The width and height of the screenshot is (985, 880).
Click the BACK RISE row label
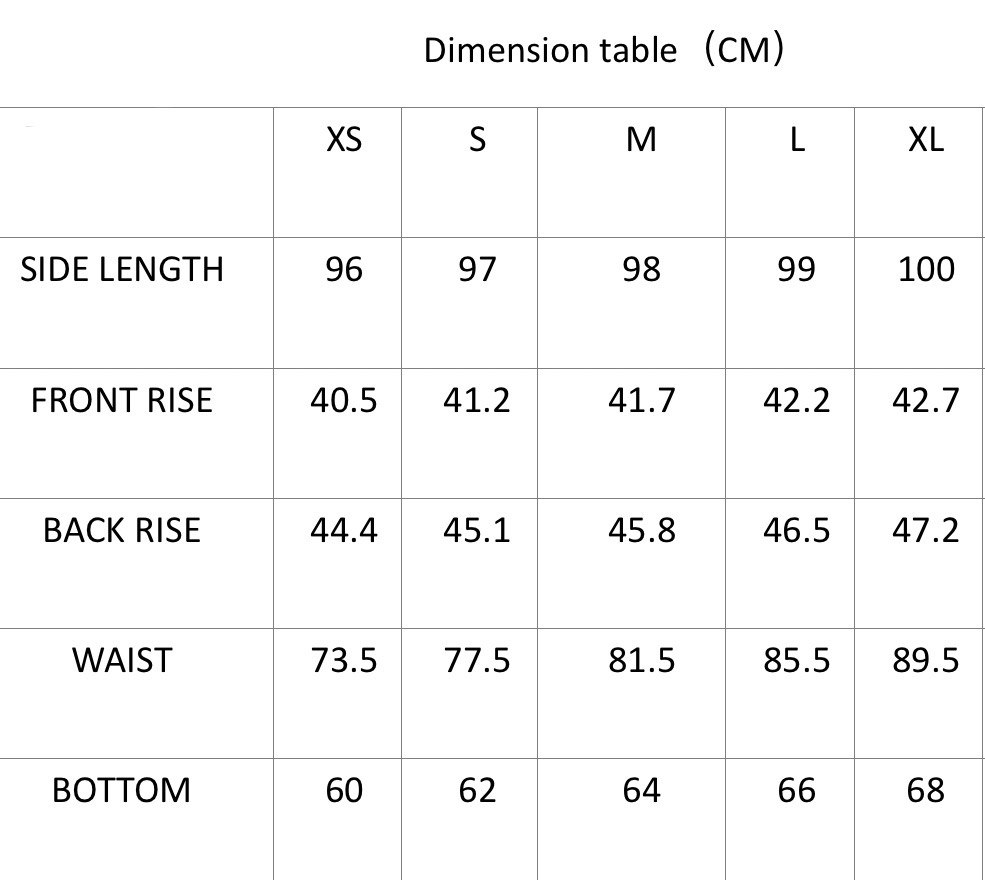tap(122, 530)
